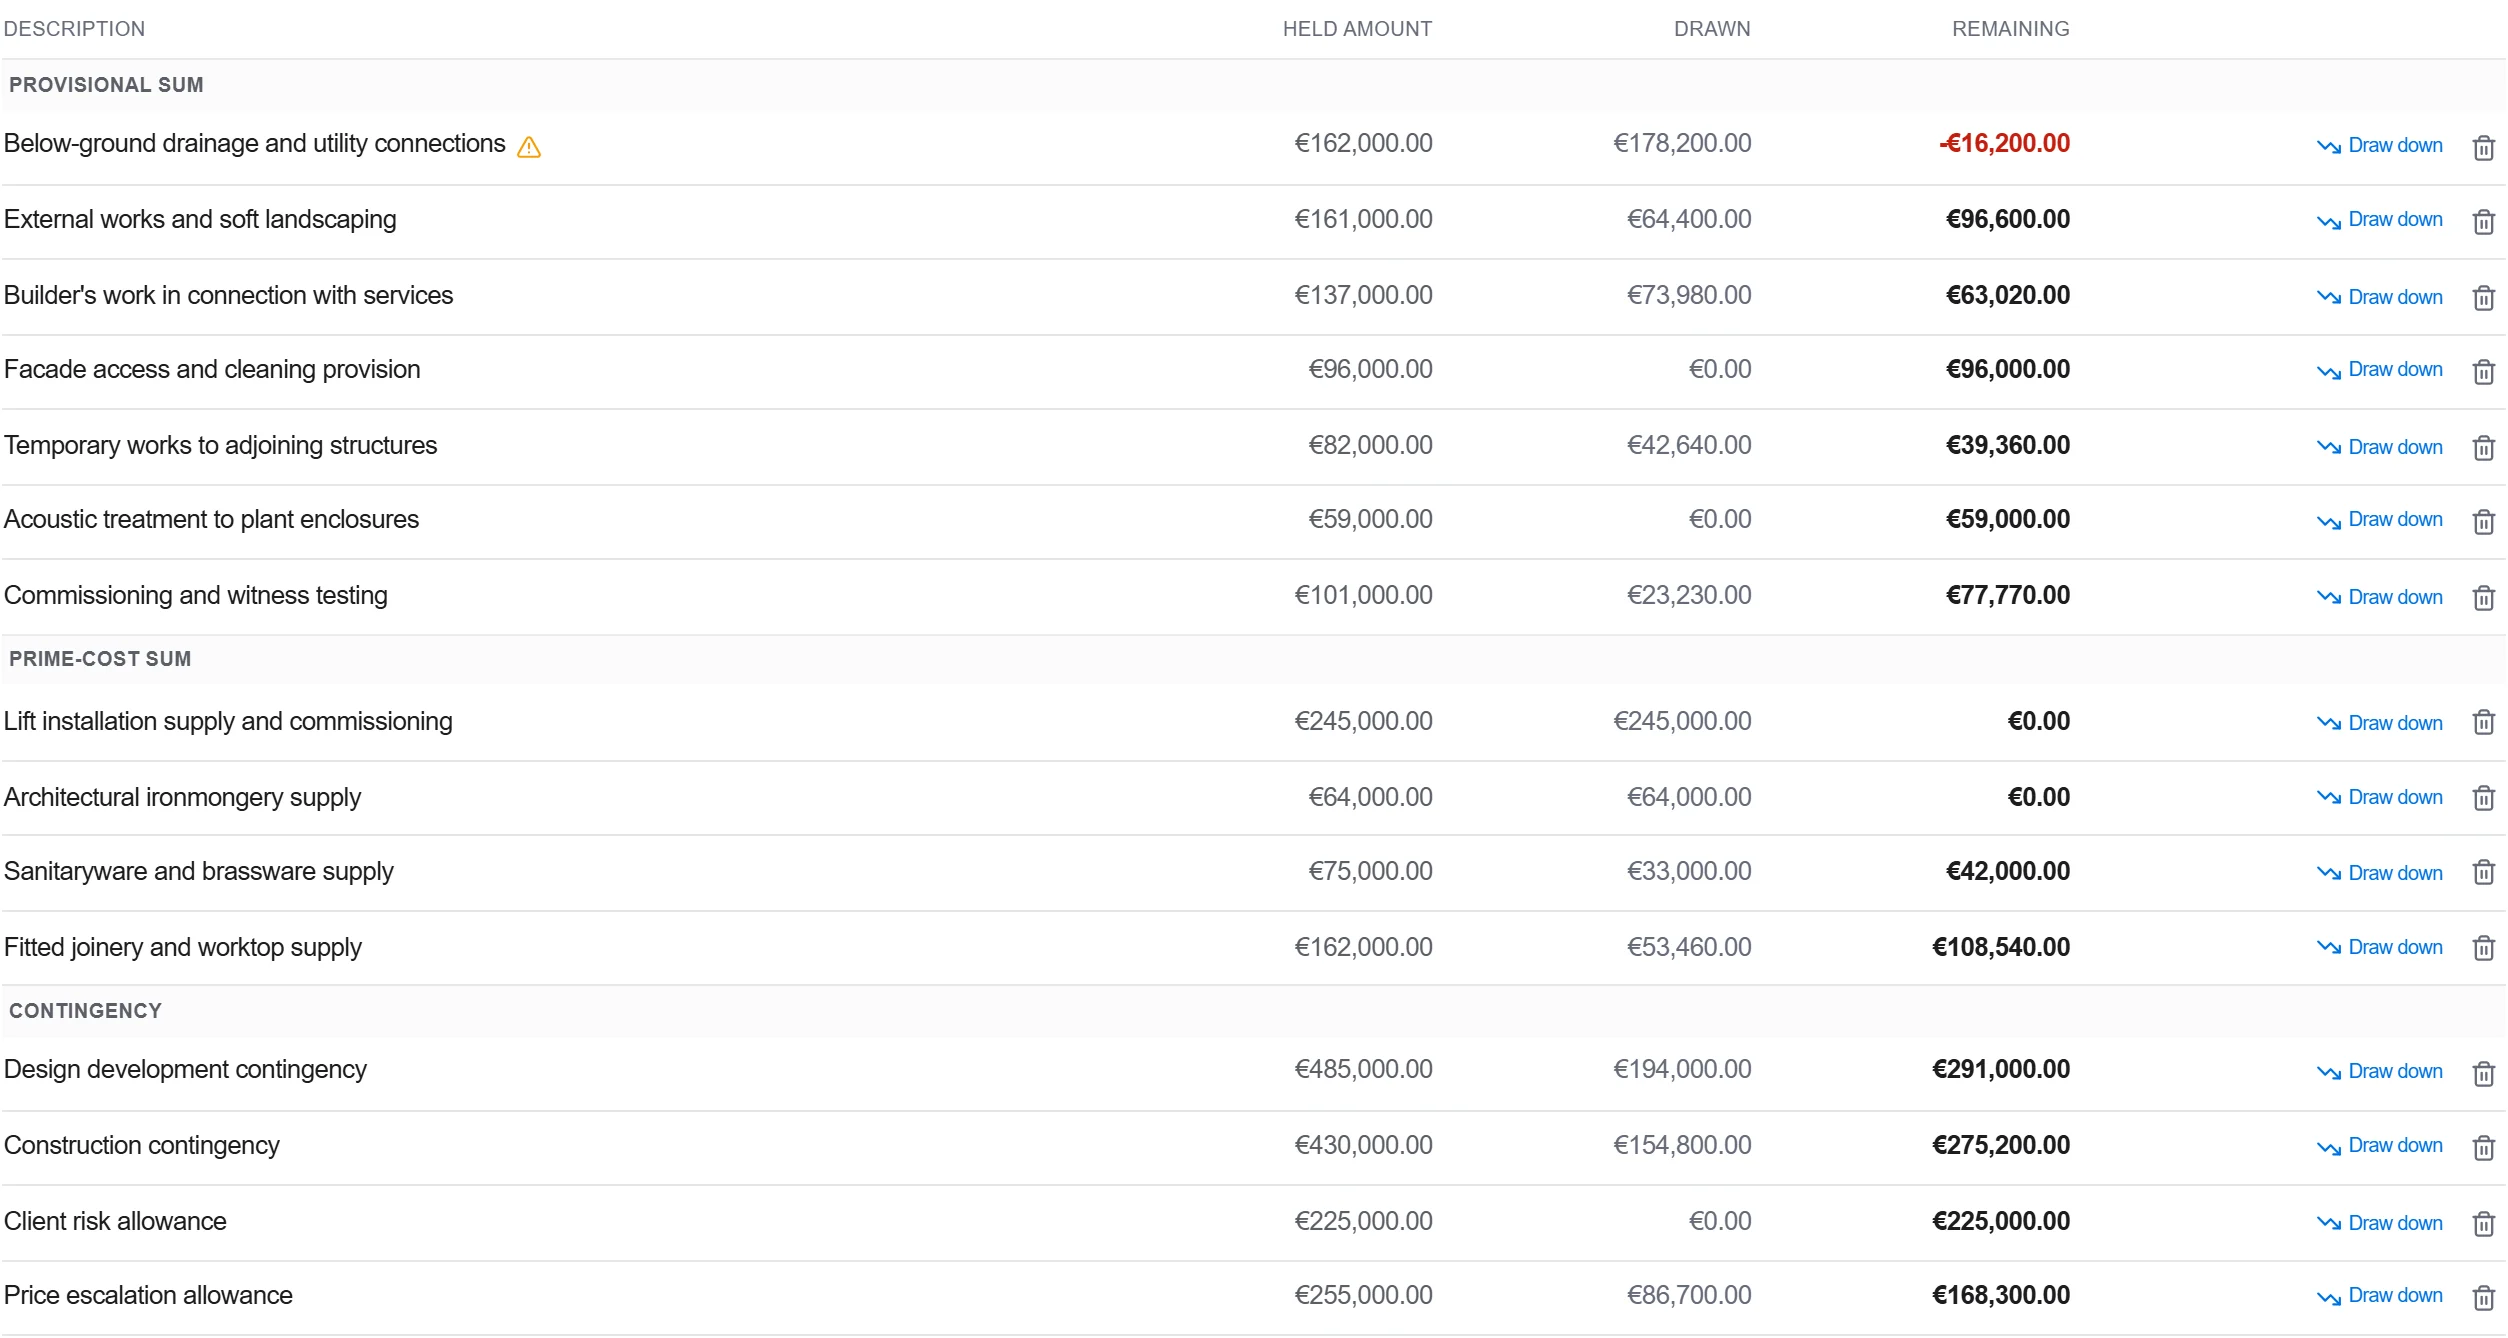Remove Design development contingency via trash icon
This screenshot has width=2508, height=1338.
pyautogui.click(x=2483, y=1074)
